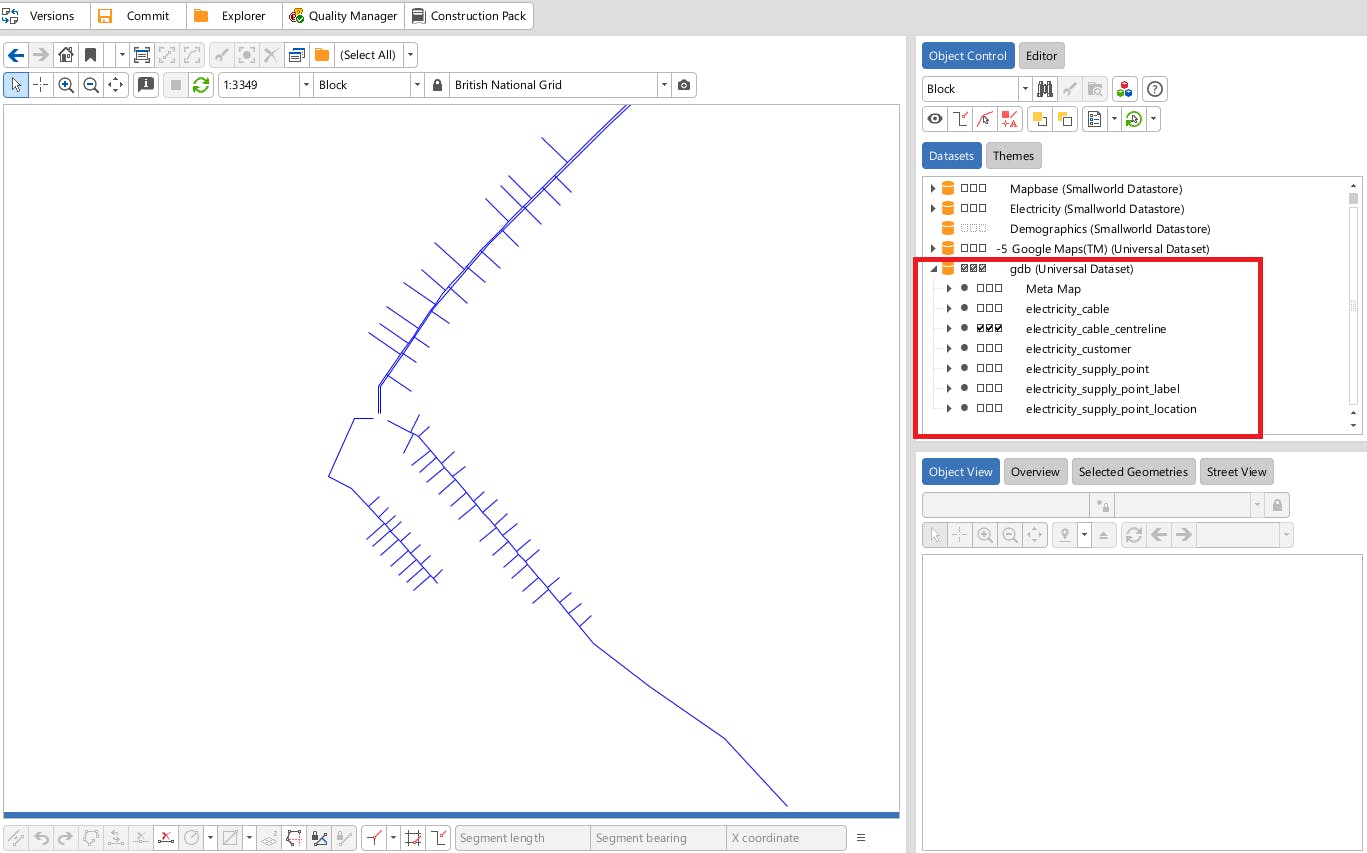The width and height of the screenshot is (1367, 853).
Task: Click the line with pointer selectability icon
Action: coord(985,119)
